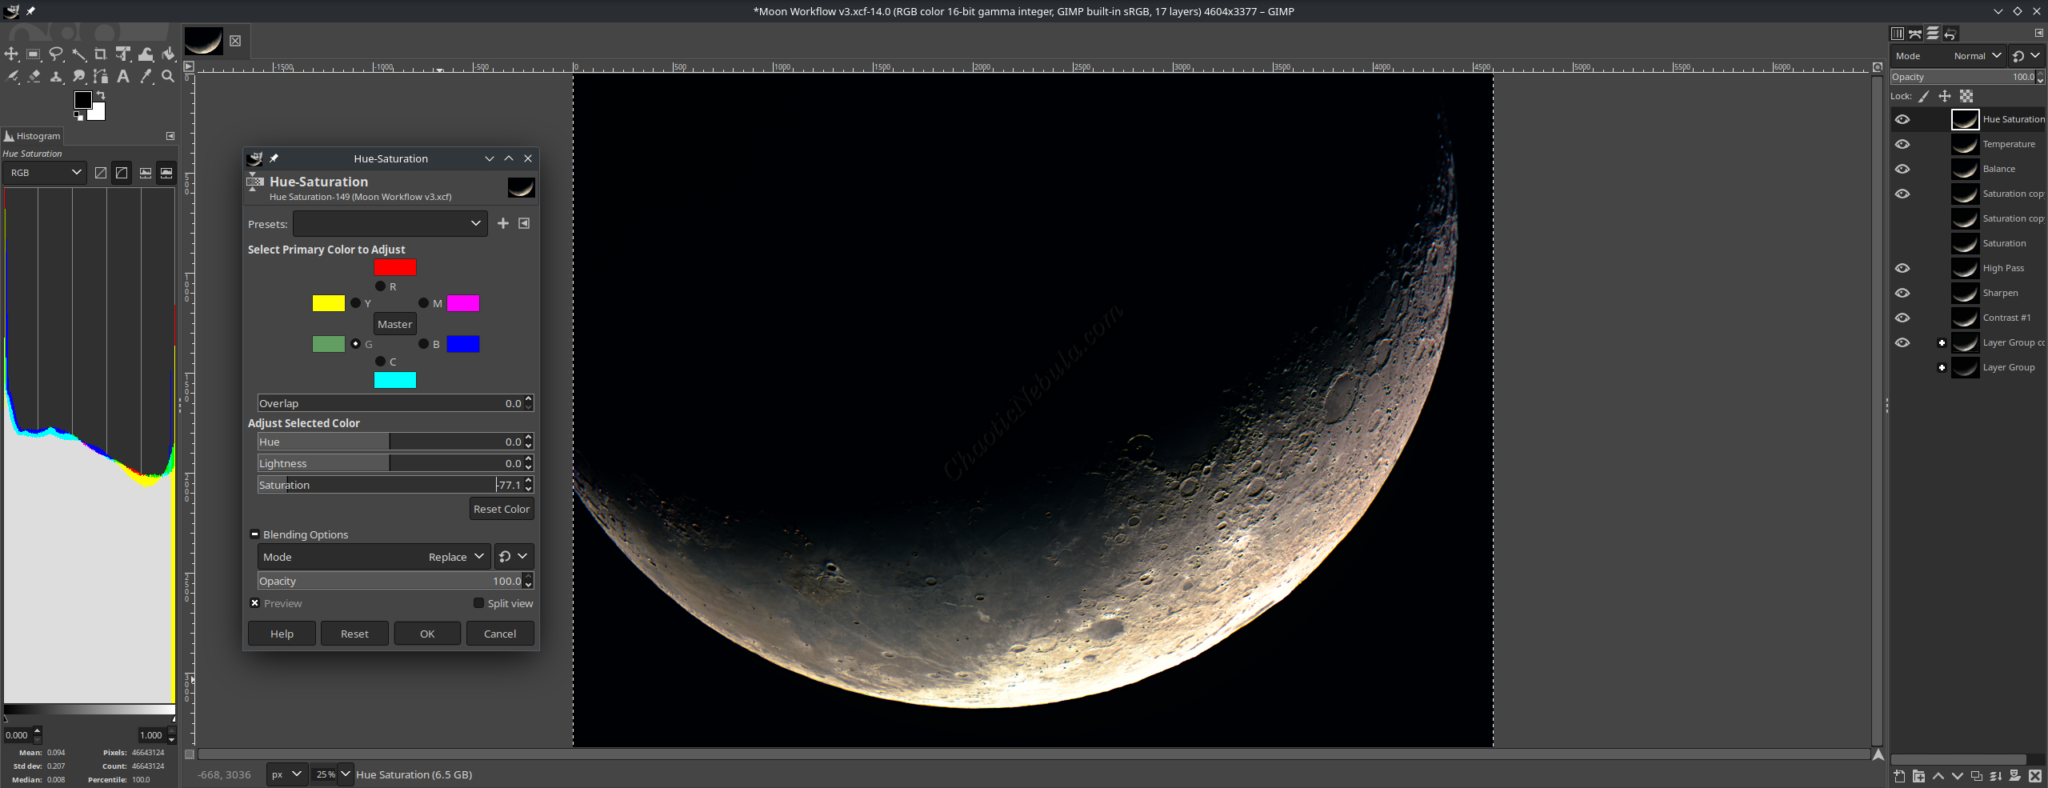Viewport: 2048px width, 788px height.
Task: Select the Clone stamp tool
Action: click(56, 76)
